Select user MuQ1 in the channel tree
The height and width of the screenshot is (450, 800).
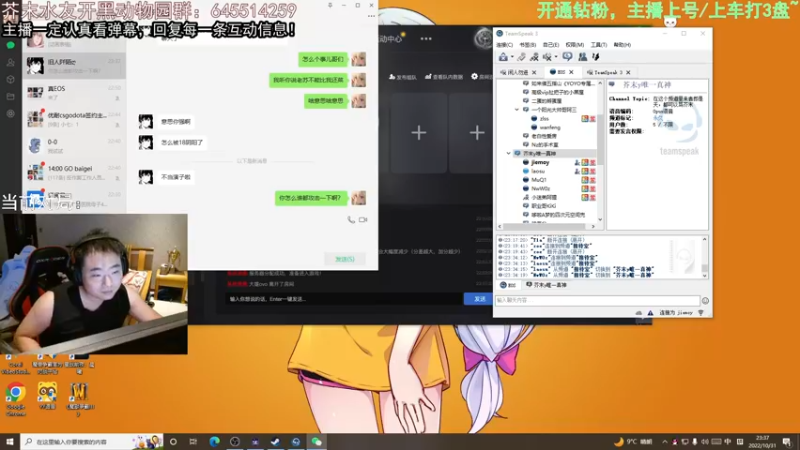tap(539, 180)
